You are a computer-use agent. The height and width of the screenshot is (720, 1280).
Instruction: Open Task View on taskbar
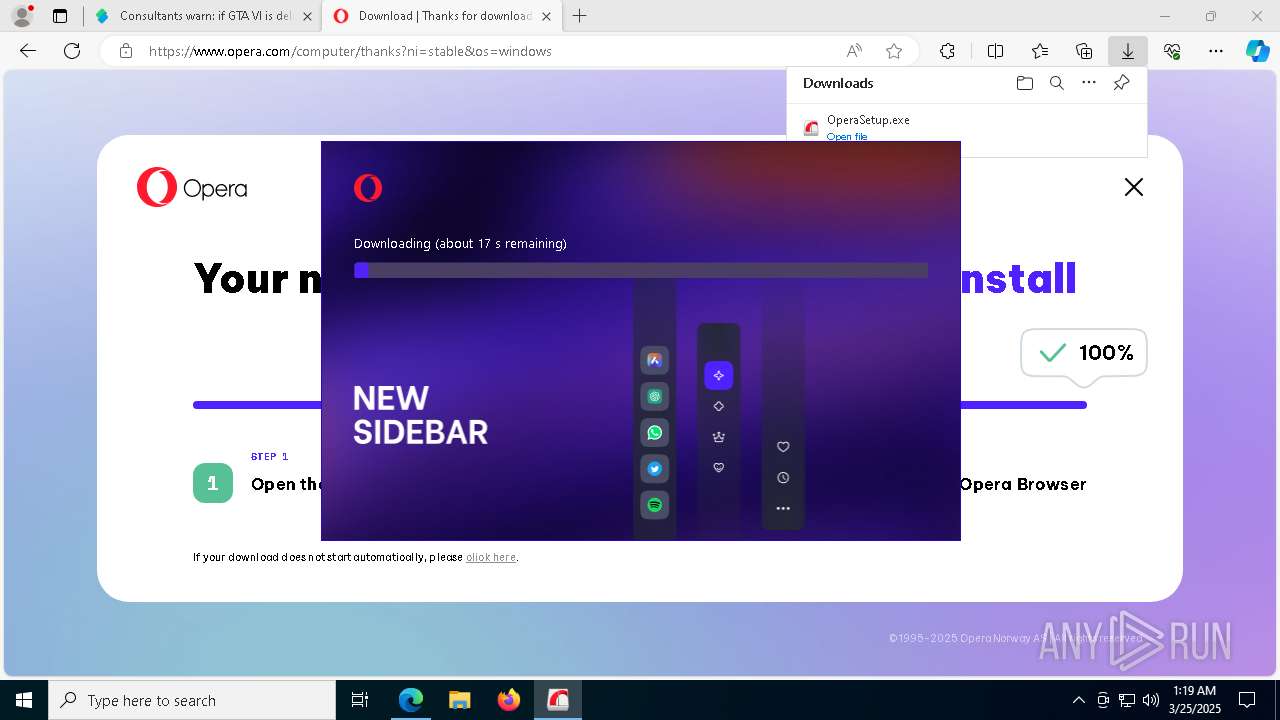pos(360,700)
